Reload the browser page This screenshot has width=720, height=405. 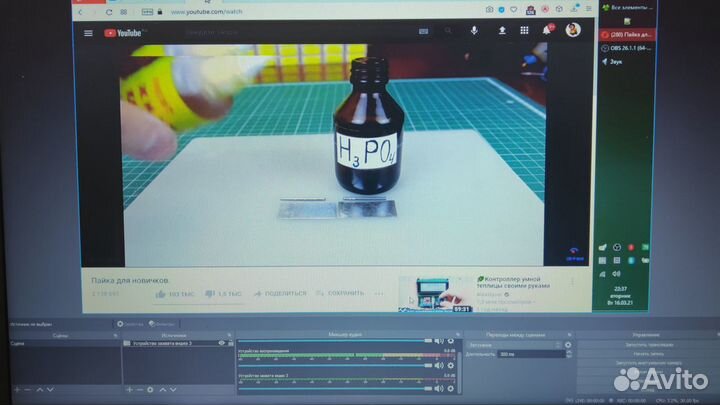pos(109,12)
